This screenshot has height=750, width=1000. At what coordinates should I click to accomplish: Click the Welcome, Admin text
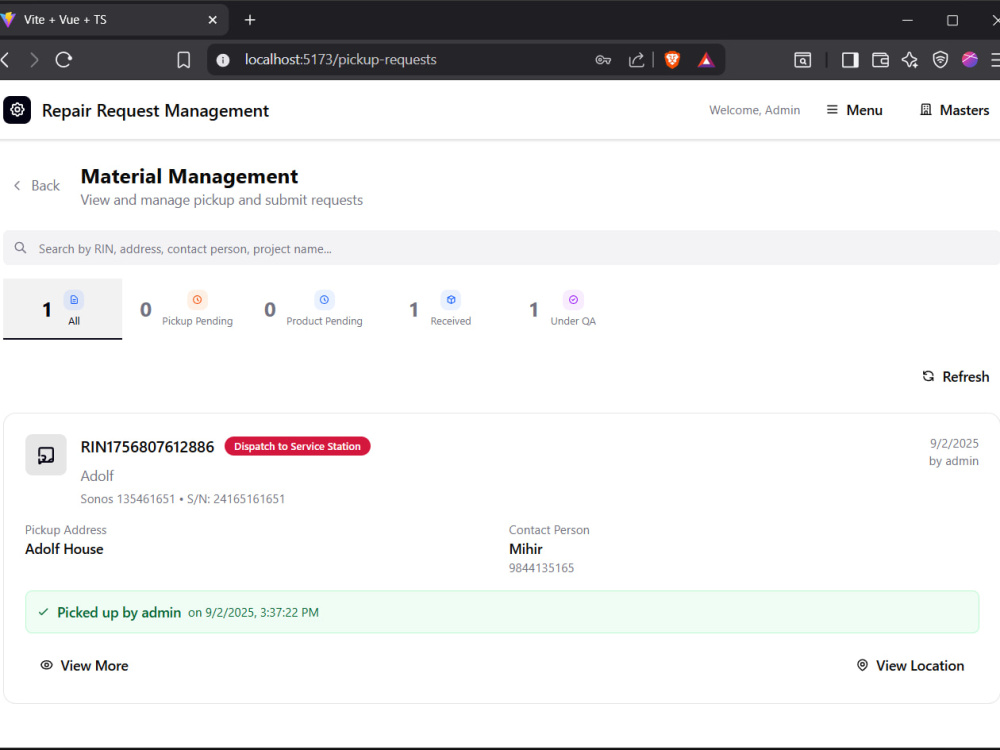point(754,110)
